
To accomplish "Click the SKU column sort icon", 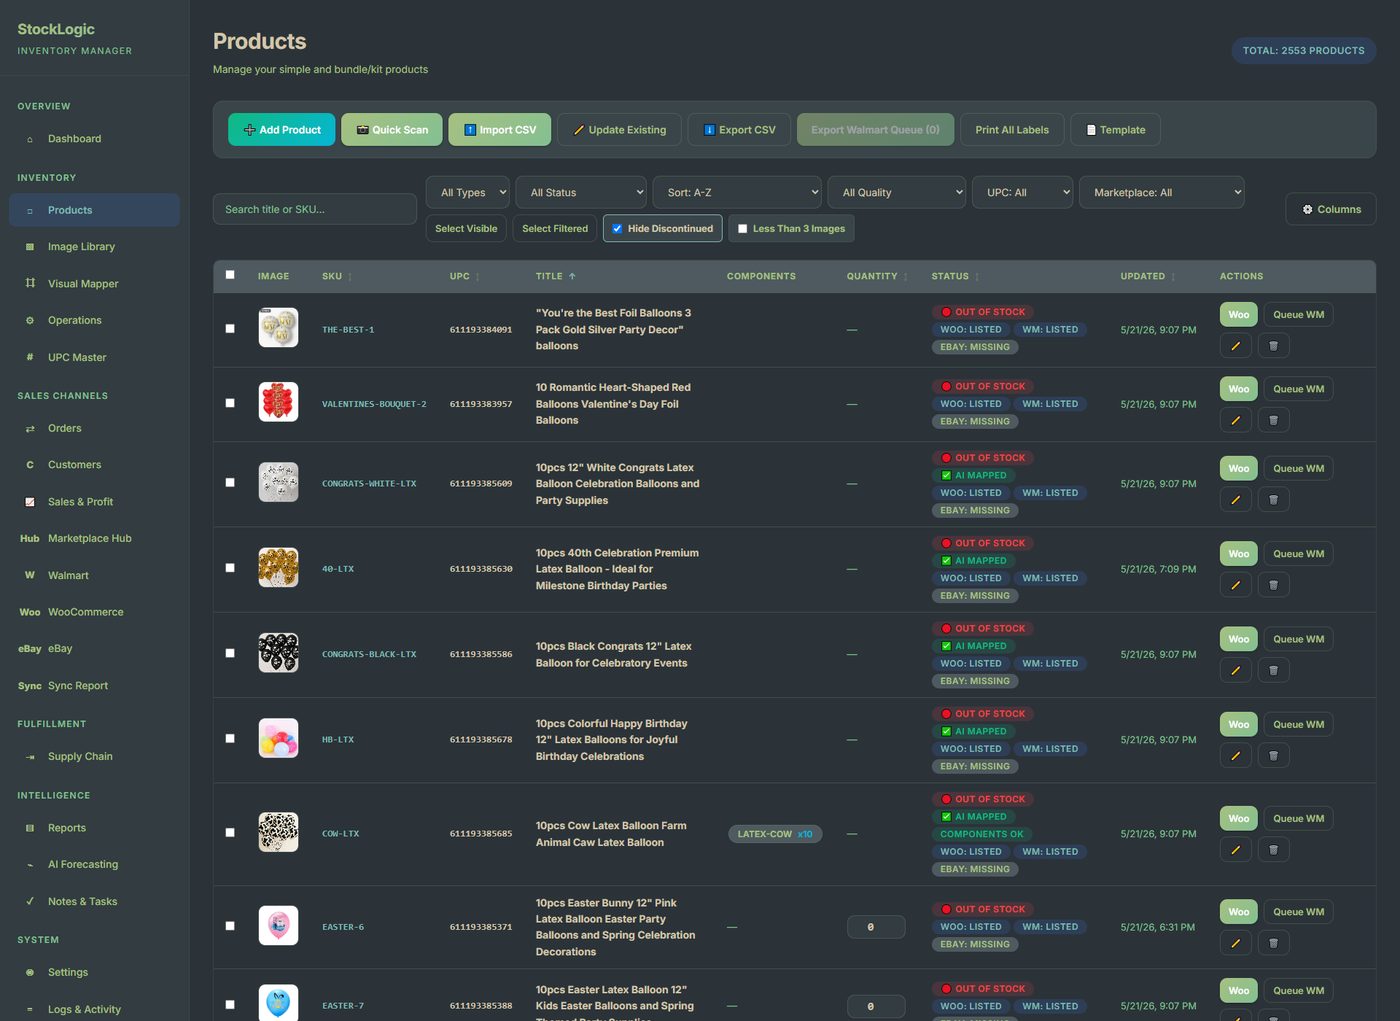I will click(x=349, y=277).
